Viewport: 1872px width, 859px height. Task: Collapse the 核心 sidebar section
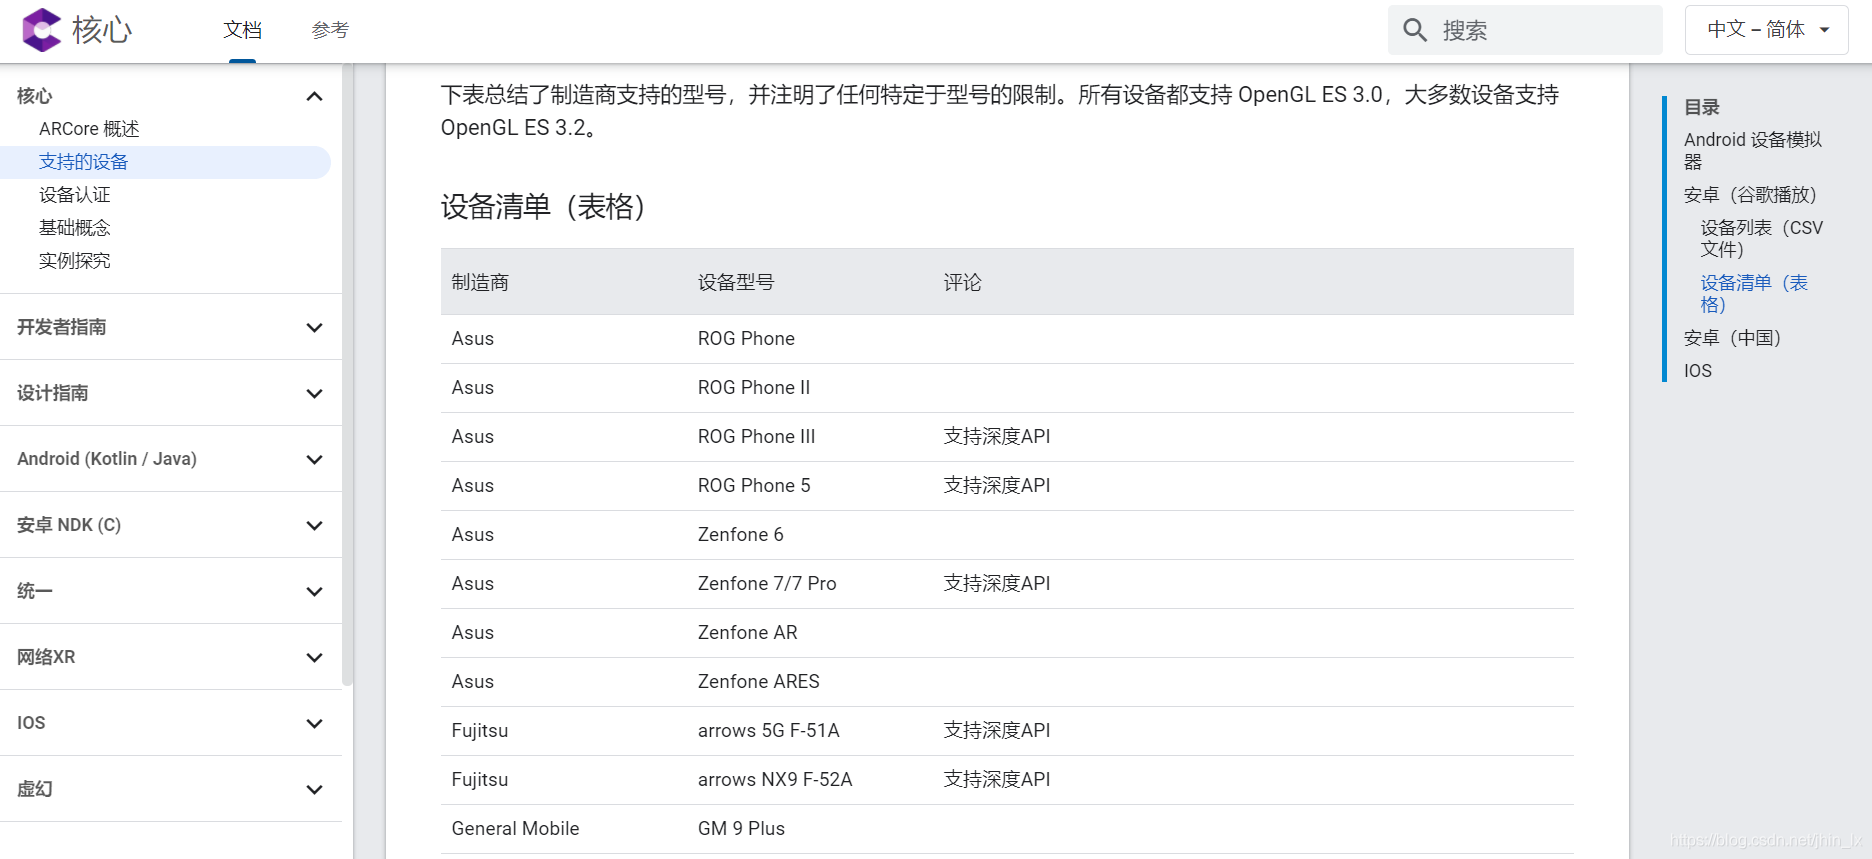pyautogui.click(x=314, y=96)
